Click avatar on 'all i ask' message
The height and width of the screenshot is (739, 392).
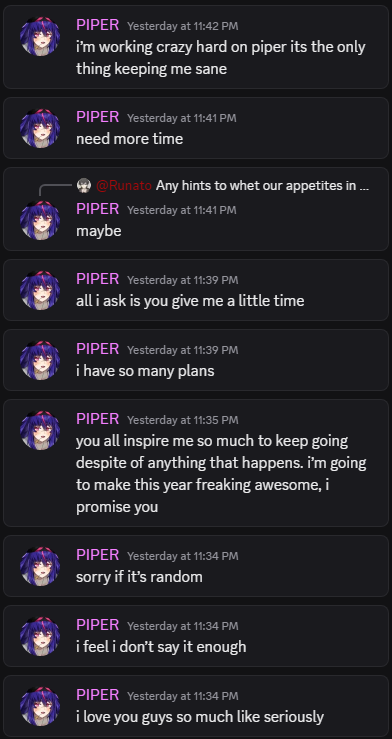pyautogui.click(x=40, y=290)
